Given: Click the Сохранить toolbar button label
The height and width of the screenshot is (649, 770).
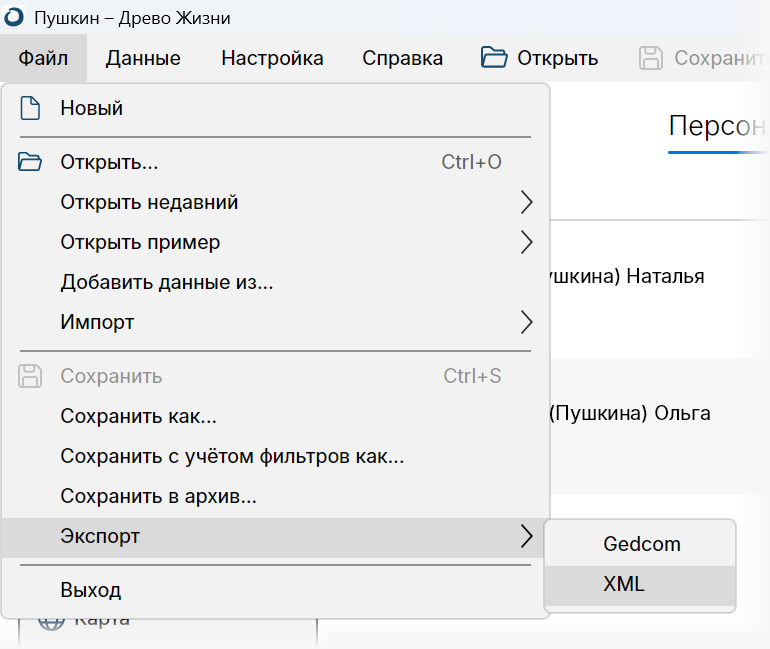Looking at the screenshot, I should [720, 58].
